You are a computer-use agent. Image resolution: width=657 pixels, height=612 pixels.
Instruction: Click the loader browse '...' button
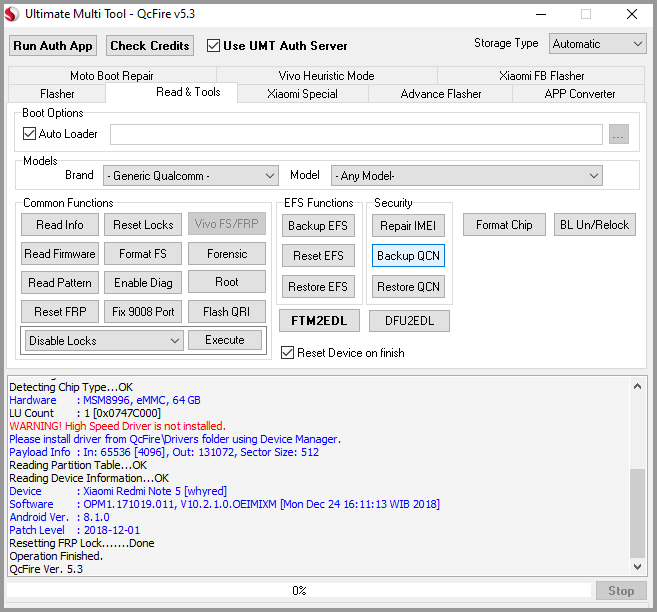click(618, 134)
